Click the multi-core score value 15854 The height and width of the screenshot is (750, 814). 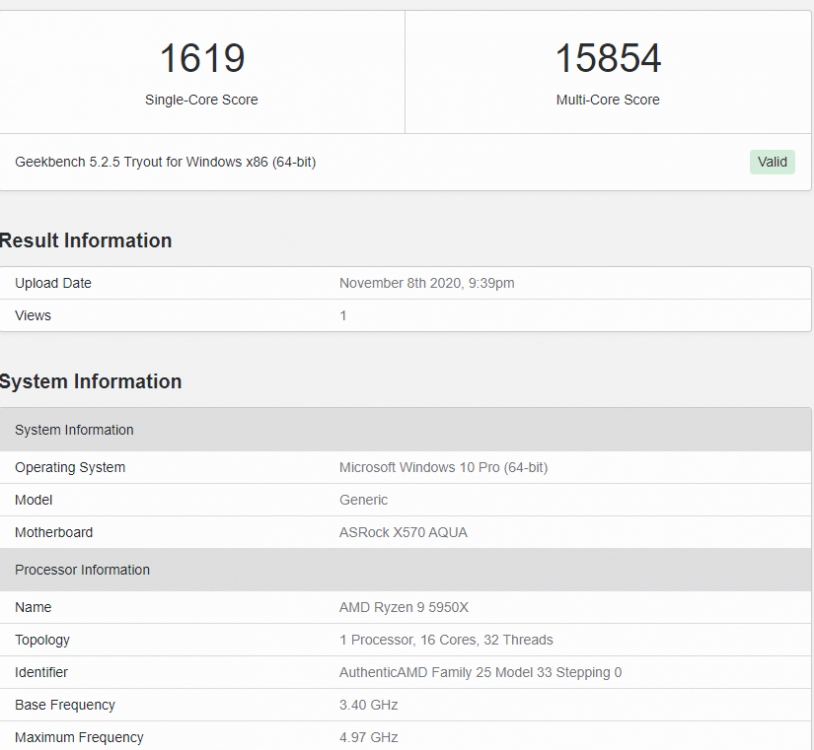608,58
